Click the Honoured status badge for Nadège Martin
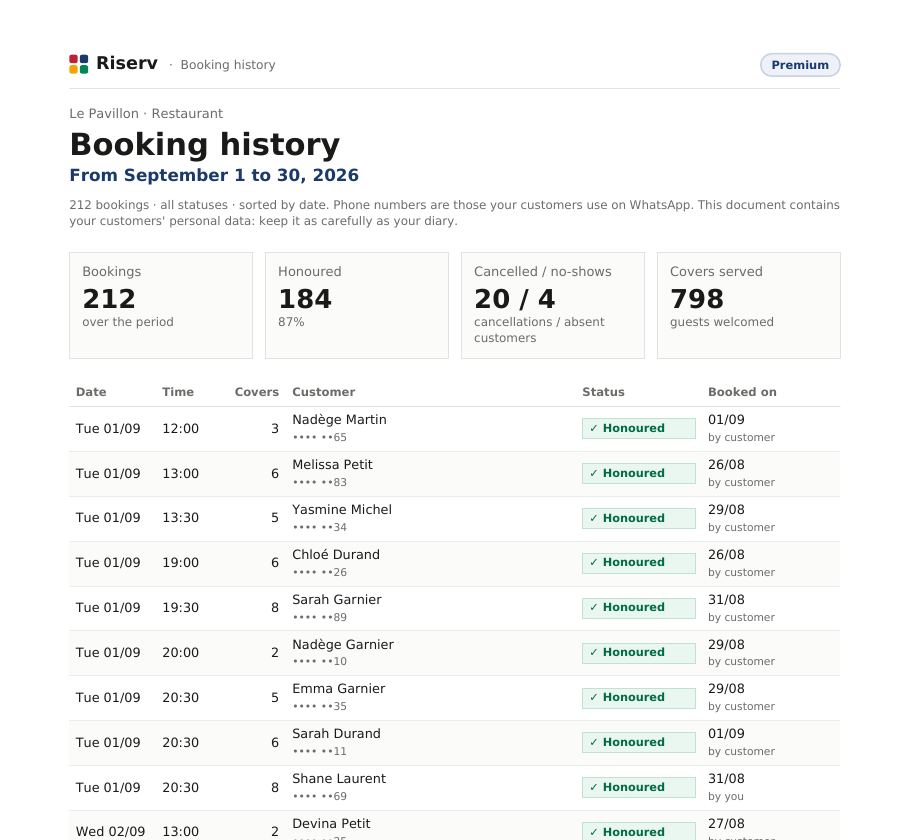Image resolution: width=910 pixels, height=840 pixels. click(639, 428)
